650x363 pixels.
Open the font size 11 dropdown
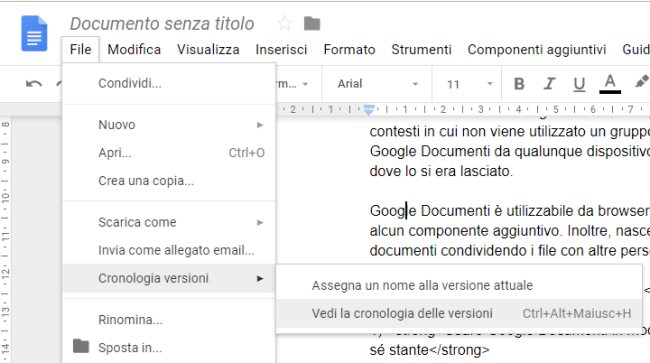point(470,84)
